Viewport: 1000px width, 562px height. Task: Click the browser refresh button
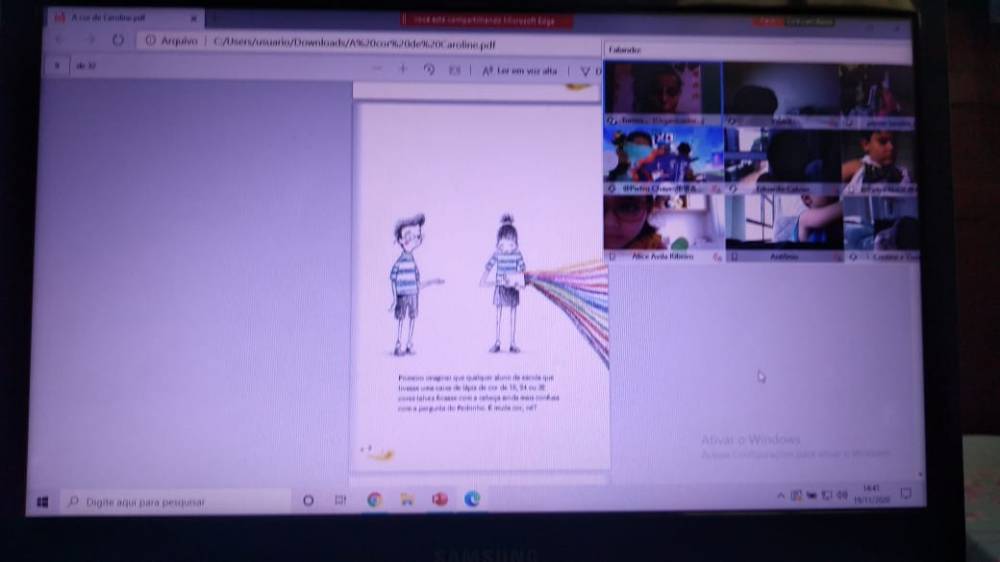click(118, 40)
